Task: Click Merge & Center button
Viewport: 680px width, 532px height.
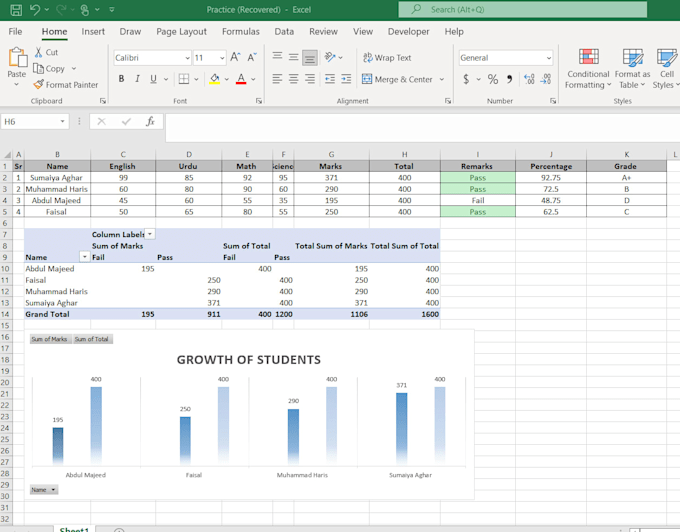Action: point(397,79)
